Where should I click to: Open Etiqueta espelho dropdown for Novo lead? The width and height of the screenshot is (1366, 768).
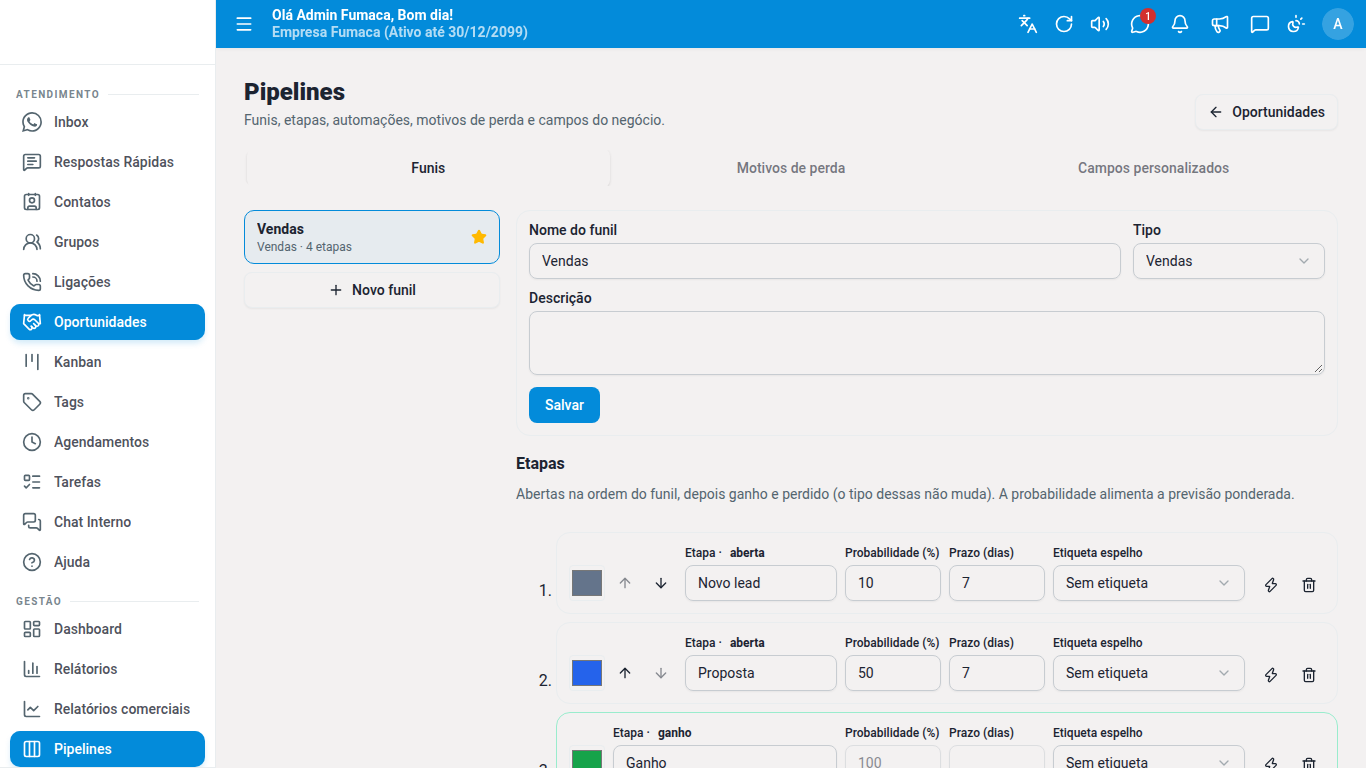[1148, 583]
